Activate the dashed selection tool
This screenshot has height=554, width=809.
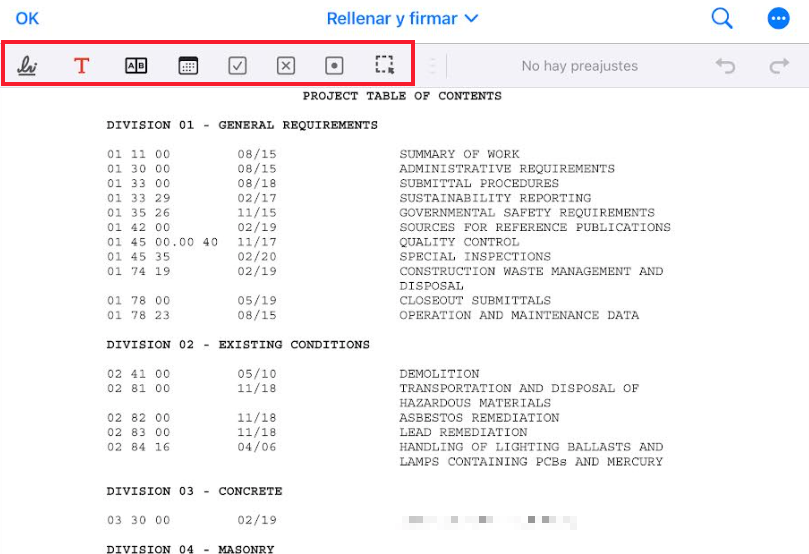pyautogui.click(x=384, y=66)
